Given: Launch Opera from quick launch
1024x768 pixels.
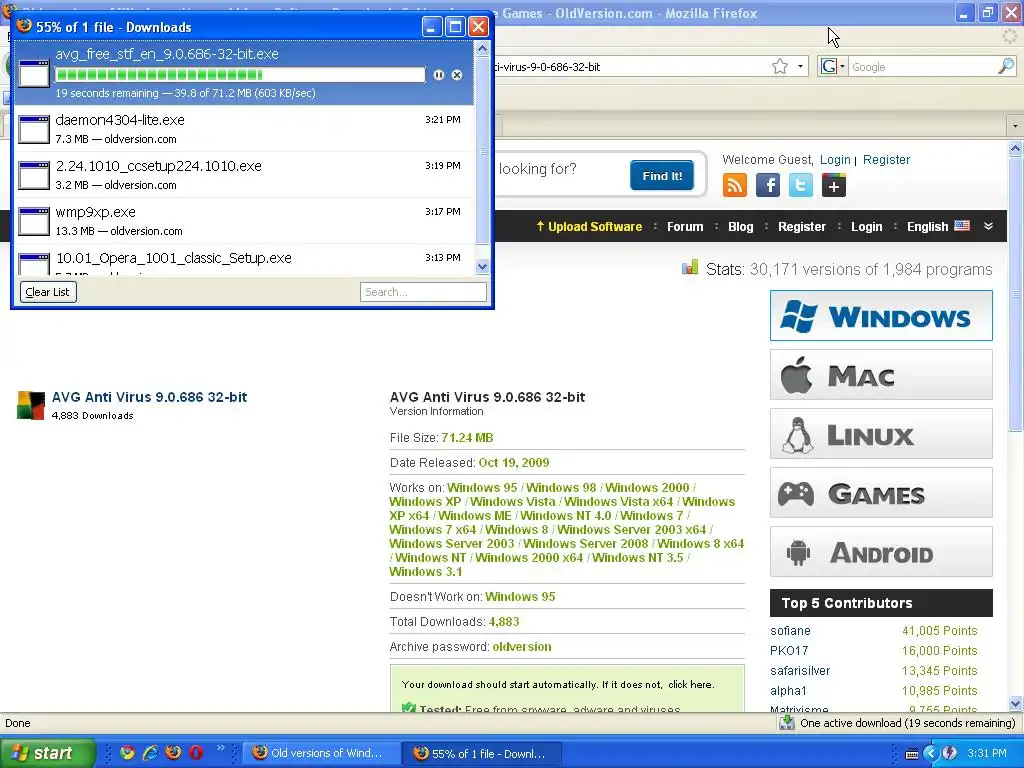Looking at the screenshot, I should [196, 752].
